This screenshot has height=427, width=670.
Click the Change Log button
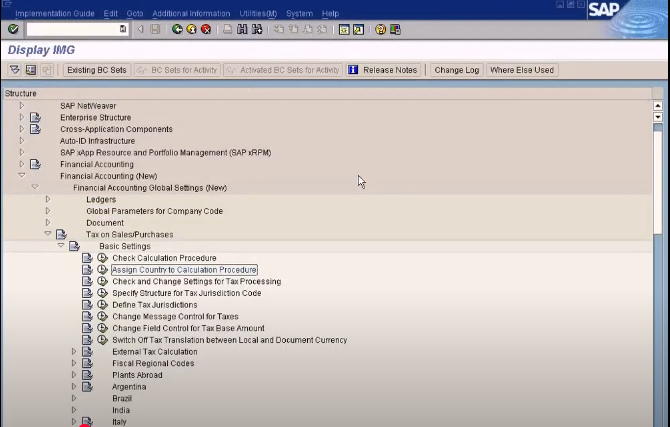point(456,70)
